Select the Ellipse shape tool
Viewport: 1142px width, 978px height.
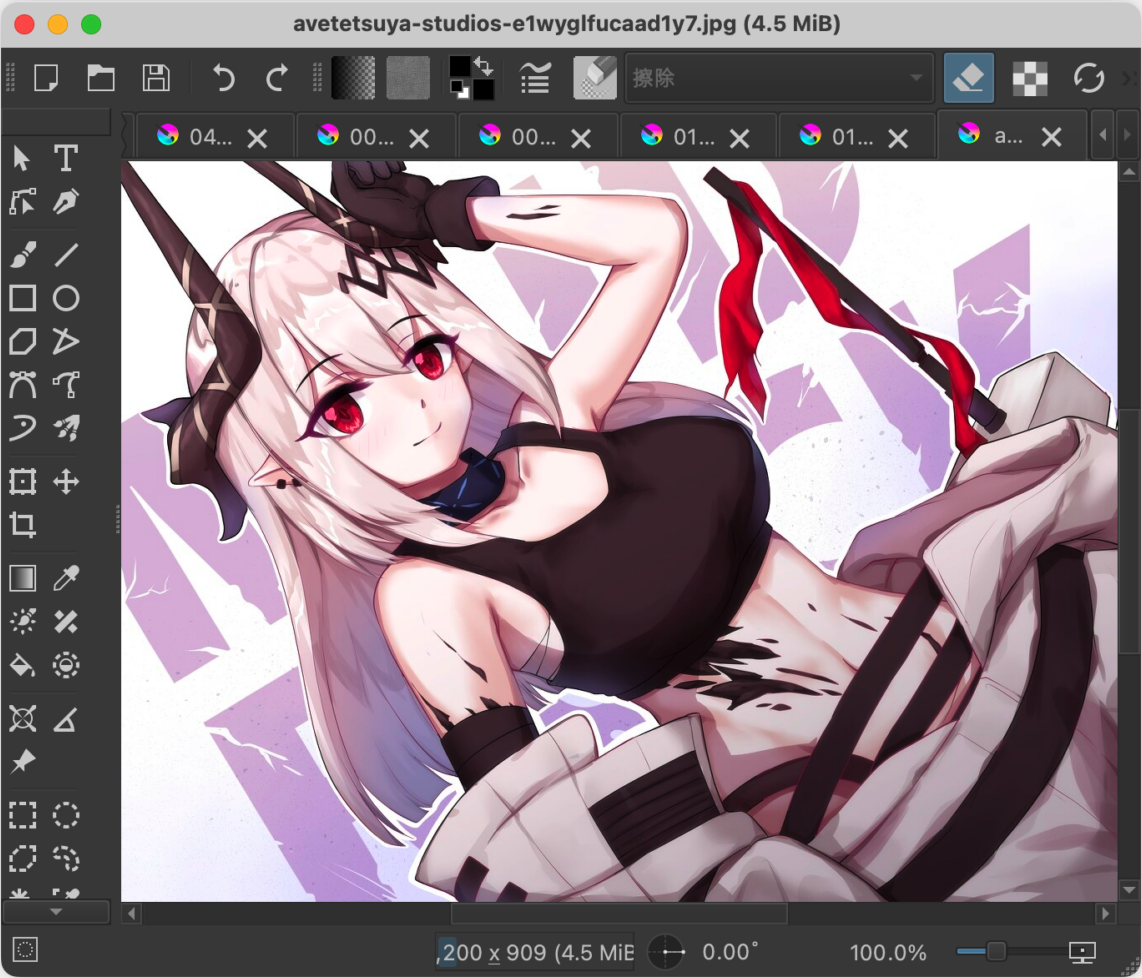(x=66, y=299)
